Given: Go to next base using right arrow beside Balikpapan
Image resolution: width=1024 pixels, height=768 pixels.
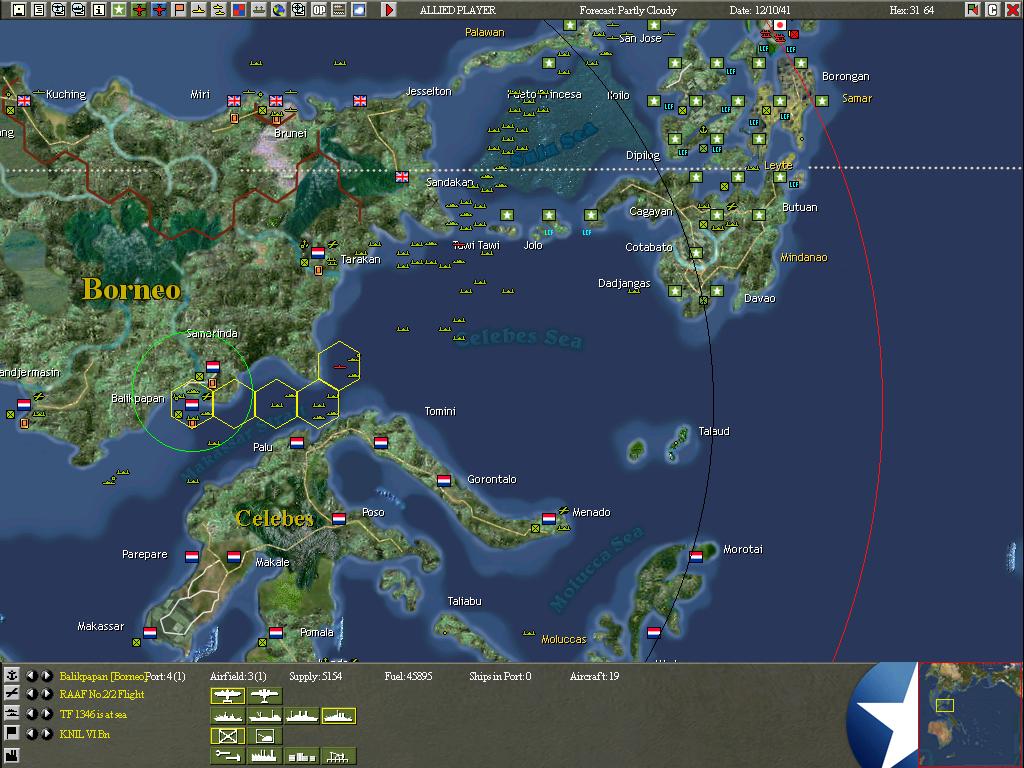Looking at the screenshot, I should [46, 675].
